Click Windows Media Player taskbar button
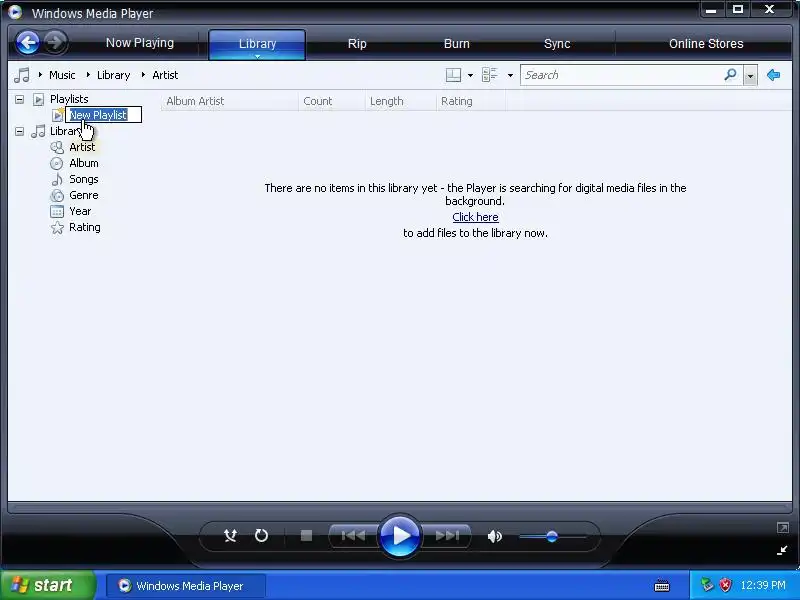The image size is (800, 600). coord(186,586)
